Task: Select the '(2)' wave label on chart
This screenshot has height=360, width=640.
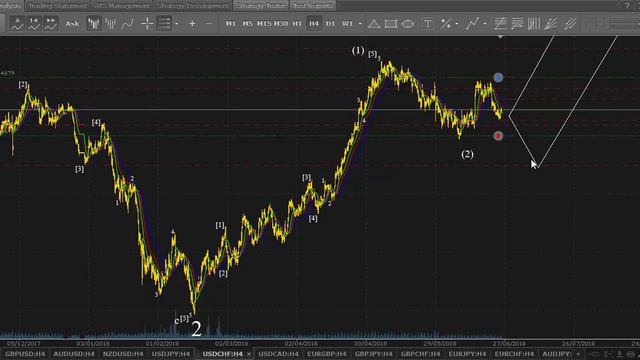Action: (467, 154)
